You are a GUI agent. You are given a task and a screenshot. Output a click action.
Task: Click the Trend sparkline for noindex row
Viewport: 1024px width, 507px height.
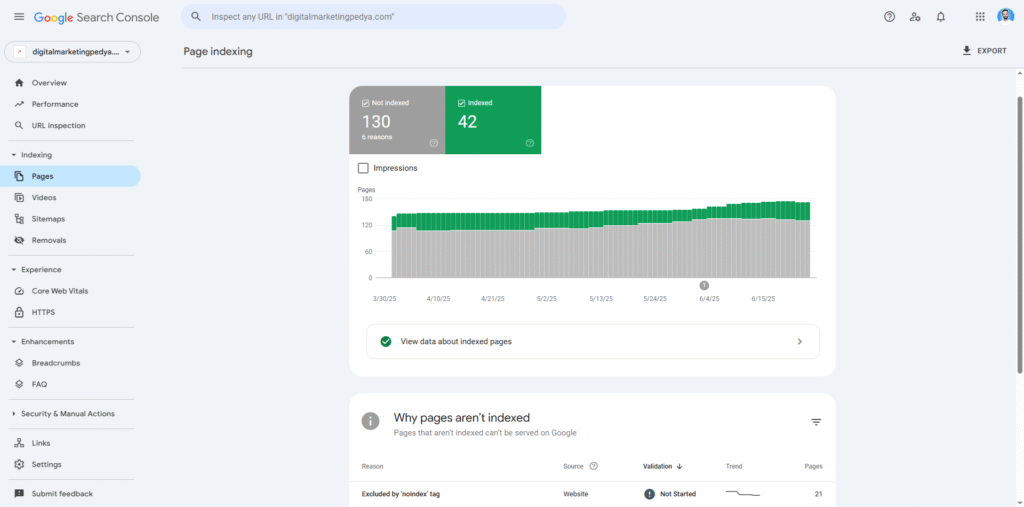743,493
